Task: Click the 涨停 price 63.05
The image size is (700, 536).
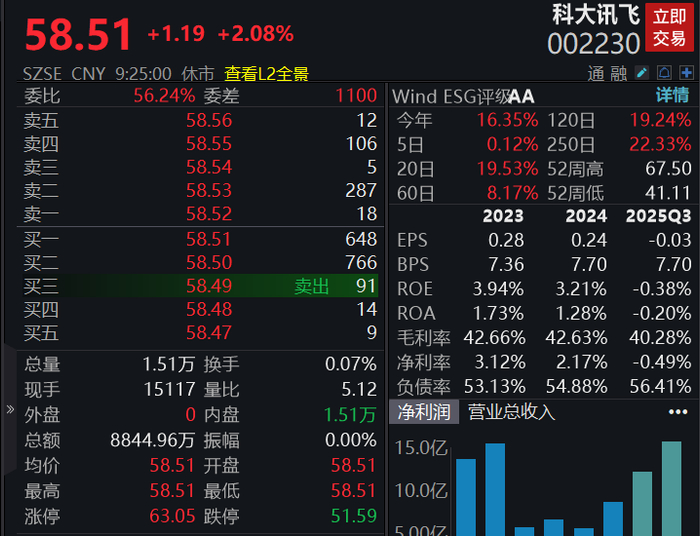Action: 172,516
